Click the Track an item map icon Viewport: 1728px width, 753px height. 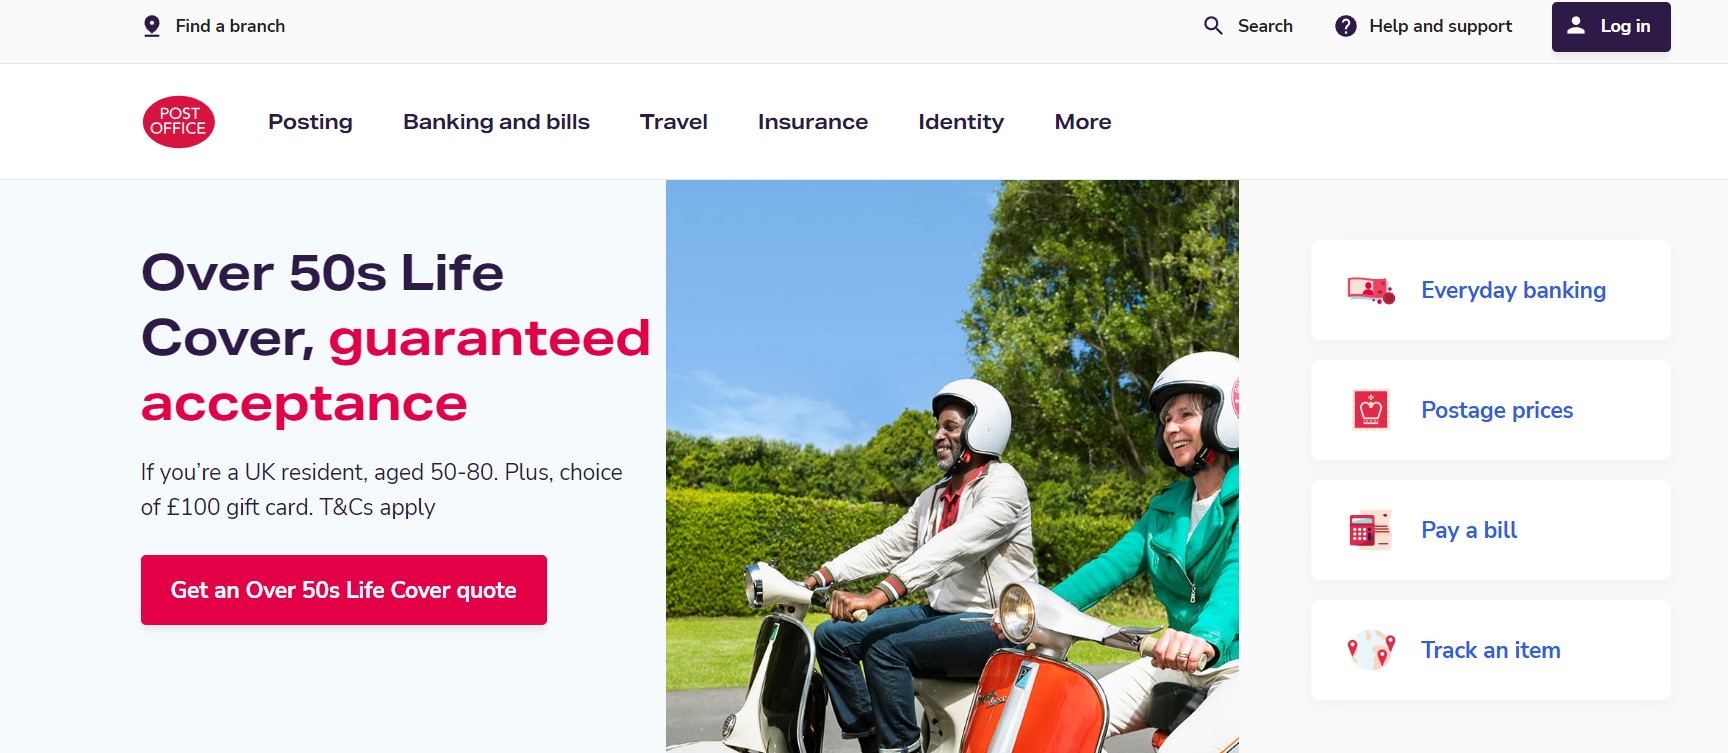point(1371,650)
